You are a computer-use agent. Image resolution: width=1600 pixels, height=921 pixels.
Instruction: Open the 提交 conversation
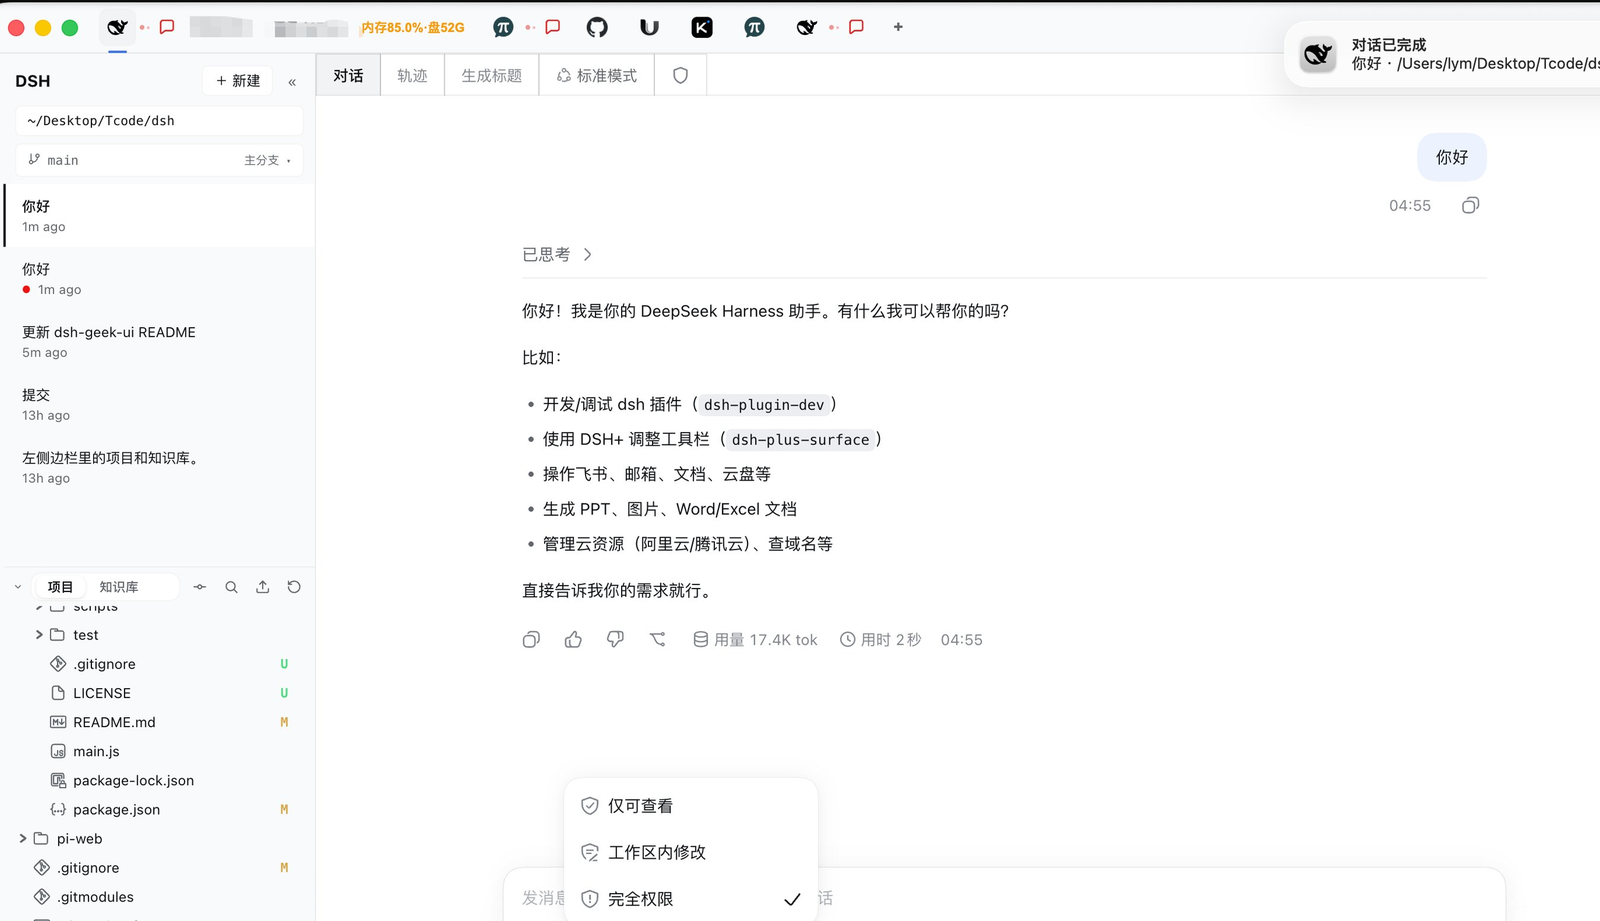coord(159,404)
